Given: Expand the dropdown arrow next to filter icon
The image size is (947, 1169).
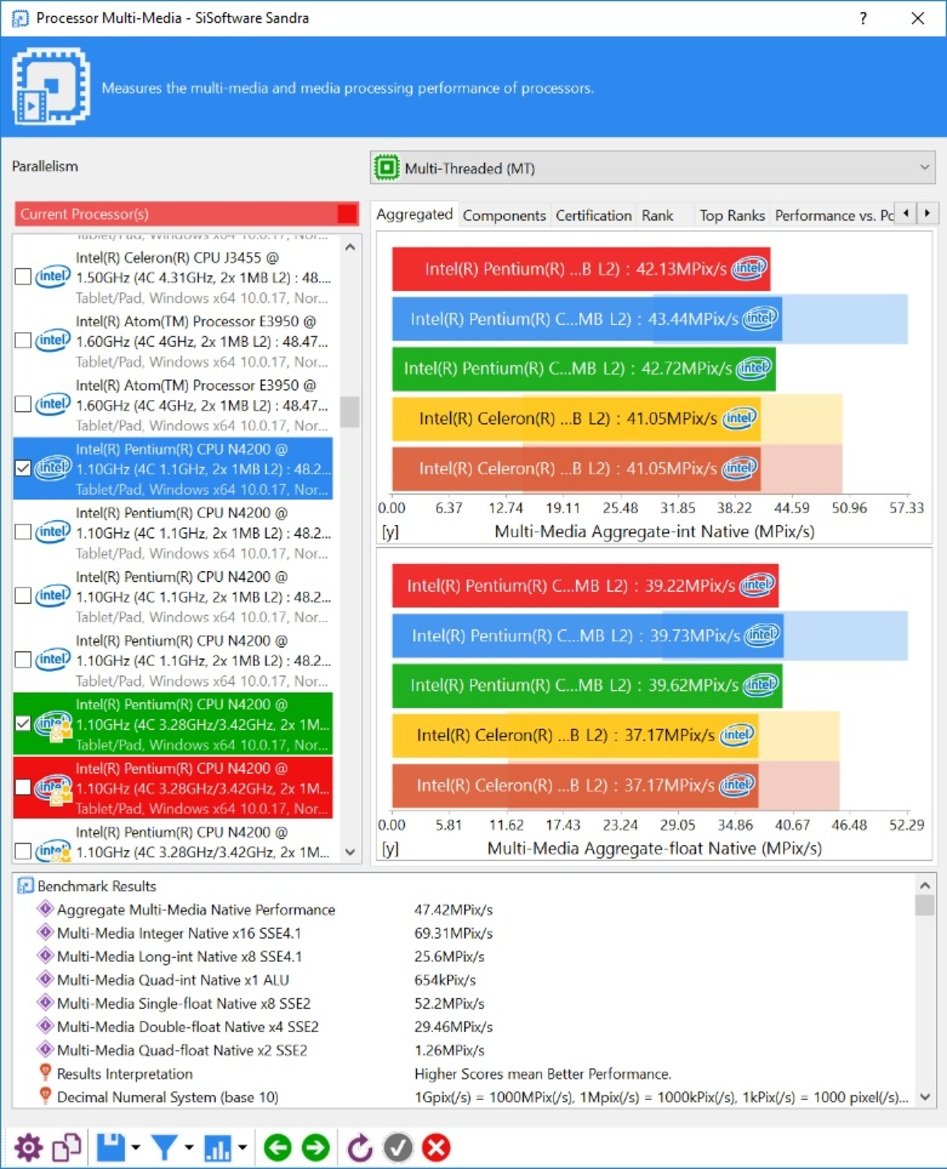Looking at the screenshot, I should pos(189,1147).
